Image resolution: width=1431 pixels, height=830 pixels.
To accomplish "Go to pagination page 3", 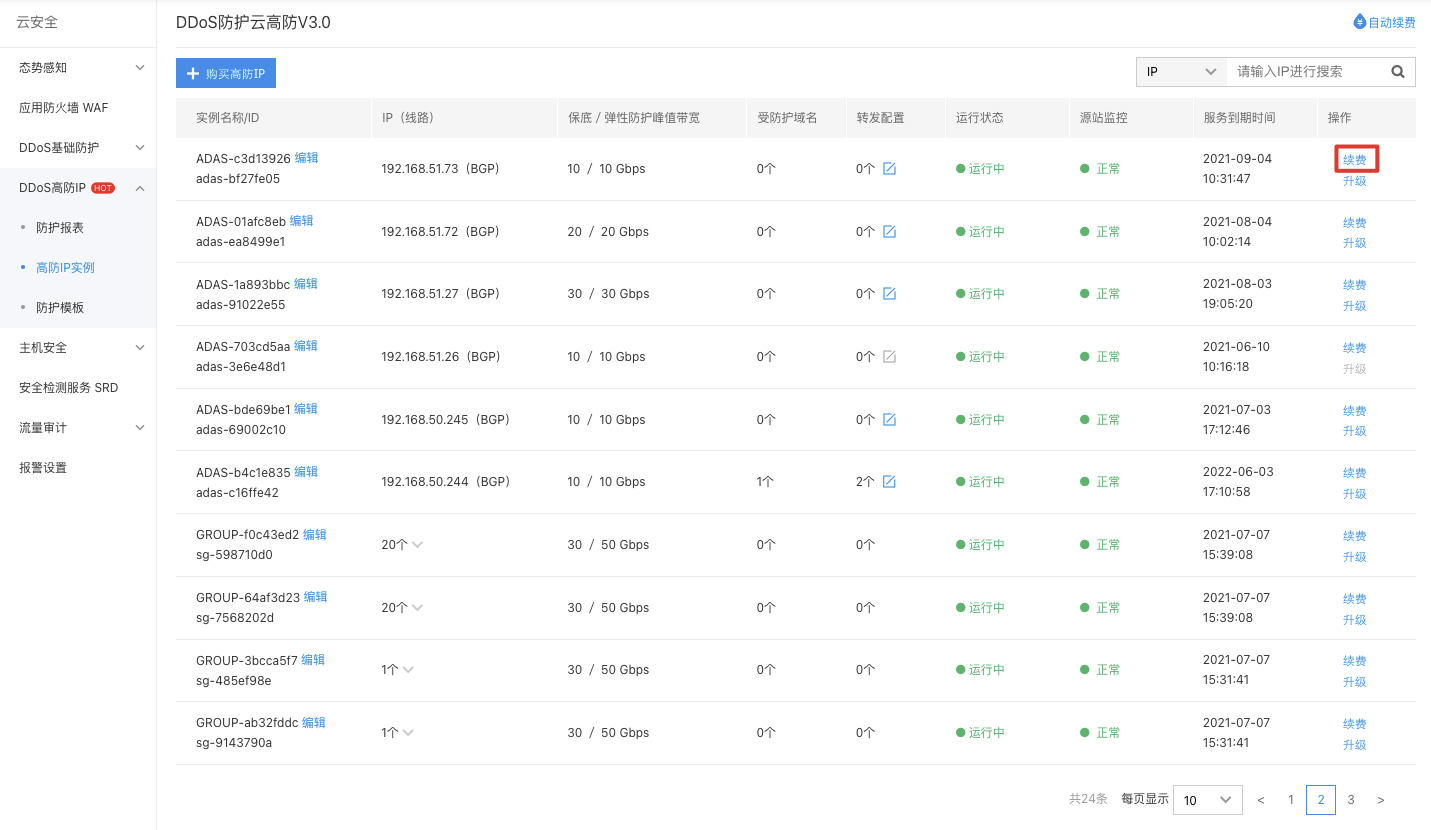I will 1351,800.
